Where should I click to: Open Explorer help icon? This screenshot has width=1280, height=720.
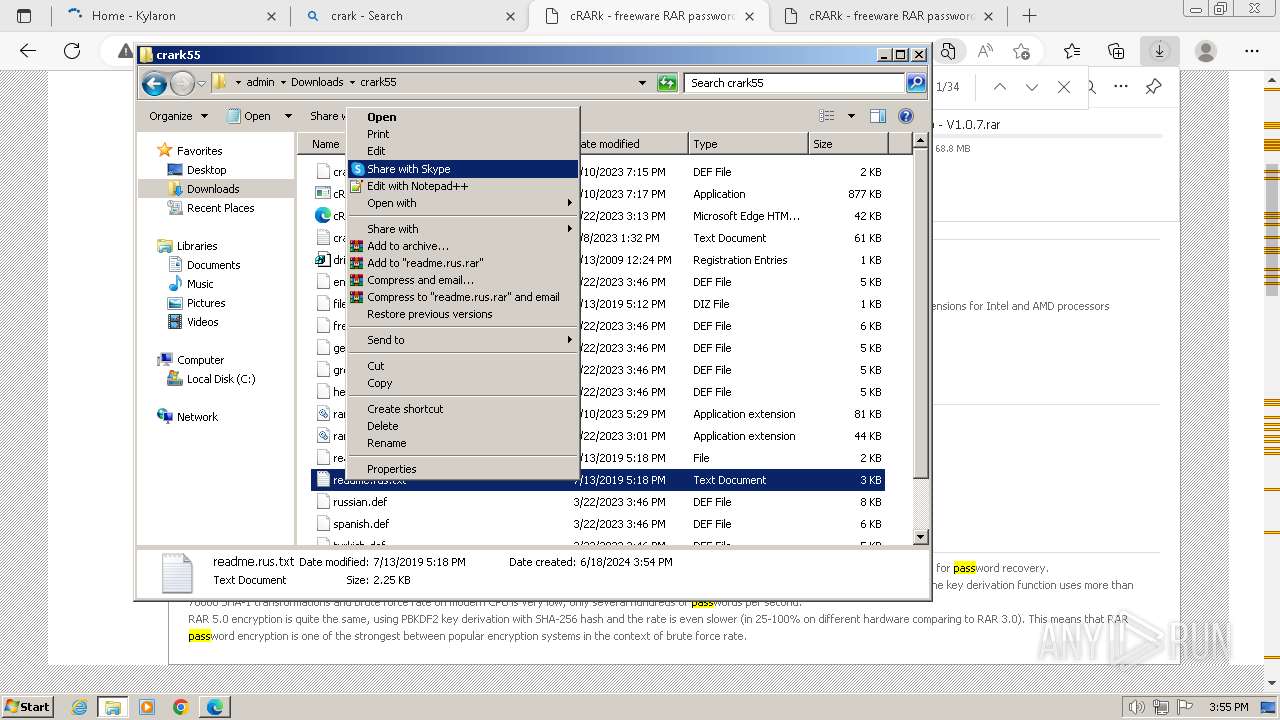[x=906, y=116]
